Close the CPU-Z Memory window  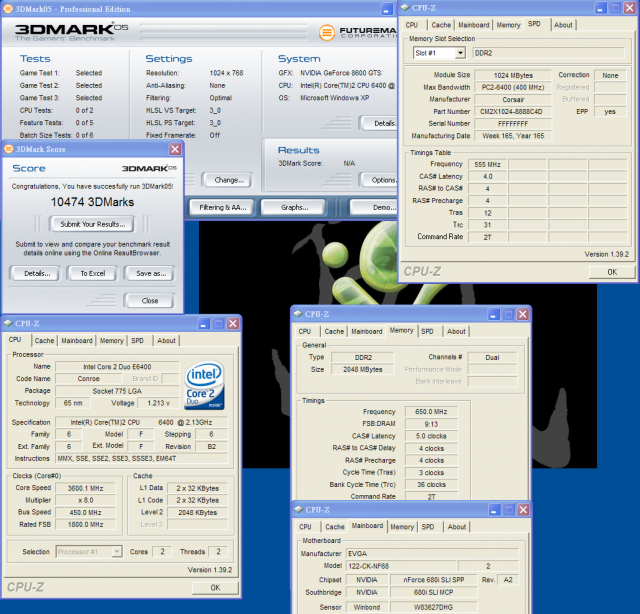(x=522, y=314)
